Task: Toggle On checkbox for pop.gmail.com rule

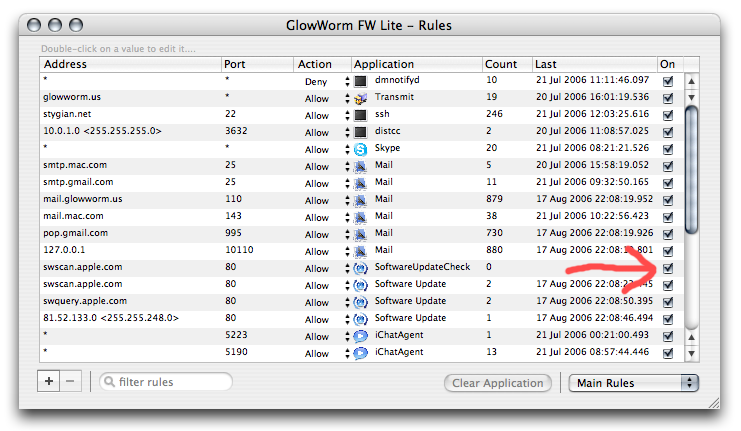Action: 668,234
